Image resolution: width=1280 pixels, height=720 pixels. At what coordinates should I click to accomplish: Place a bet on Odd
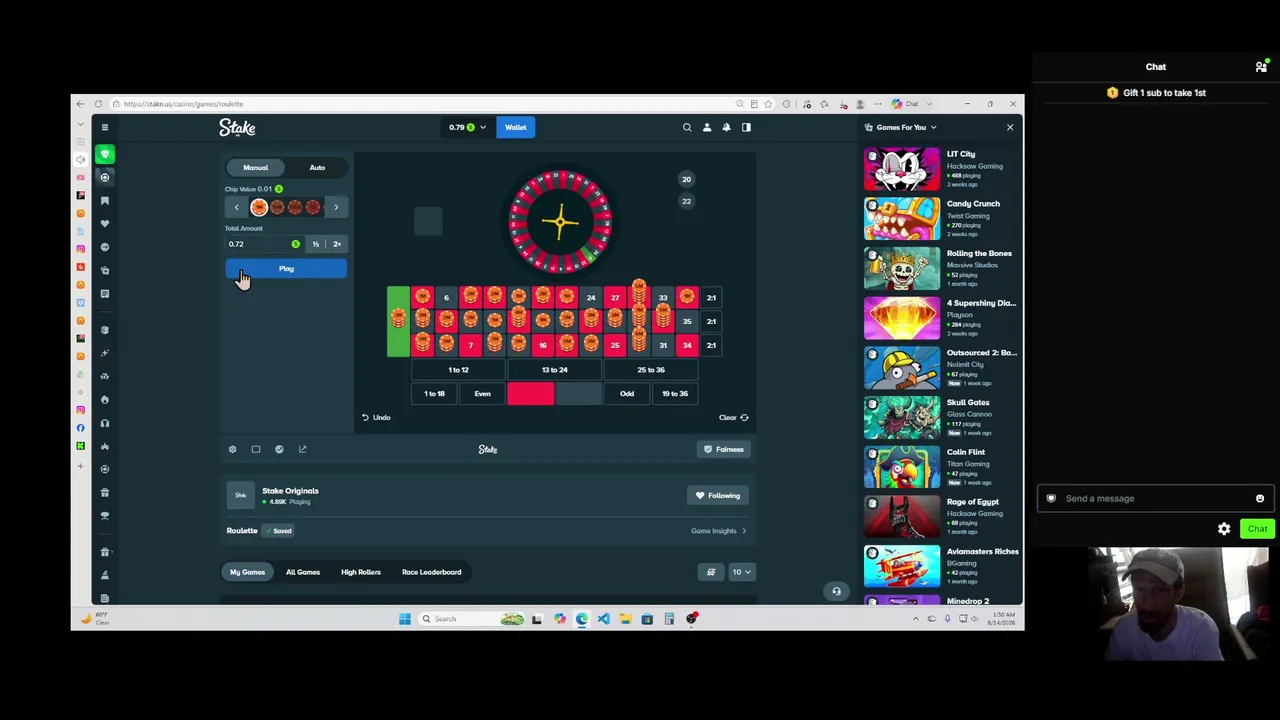(x=627, y=394)
